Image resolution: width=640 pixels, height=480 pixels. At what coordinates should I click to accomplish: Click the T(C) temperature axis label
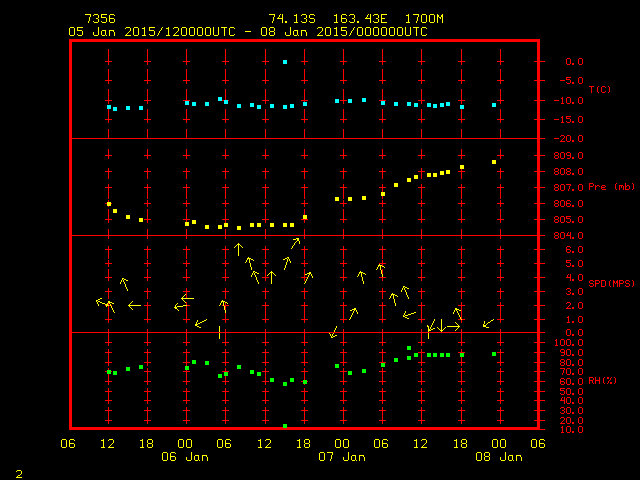coord(600,90)
